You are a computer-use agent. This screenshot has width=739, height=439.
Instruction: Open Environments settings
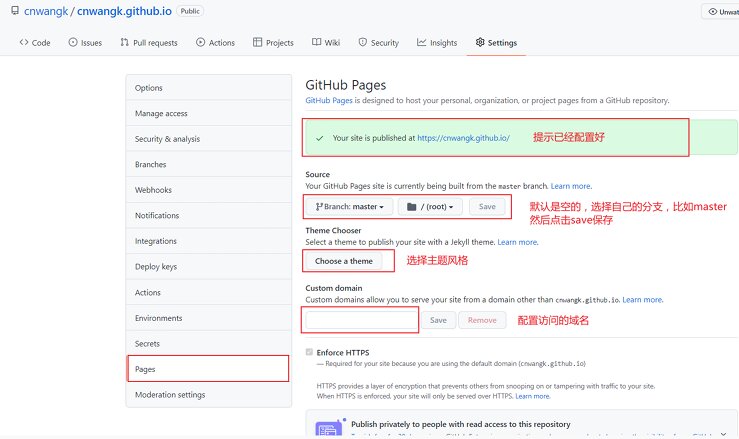pyautogui.click(x=209, y=318)
